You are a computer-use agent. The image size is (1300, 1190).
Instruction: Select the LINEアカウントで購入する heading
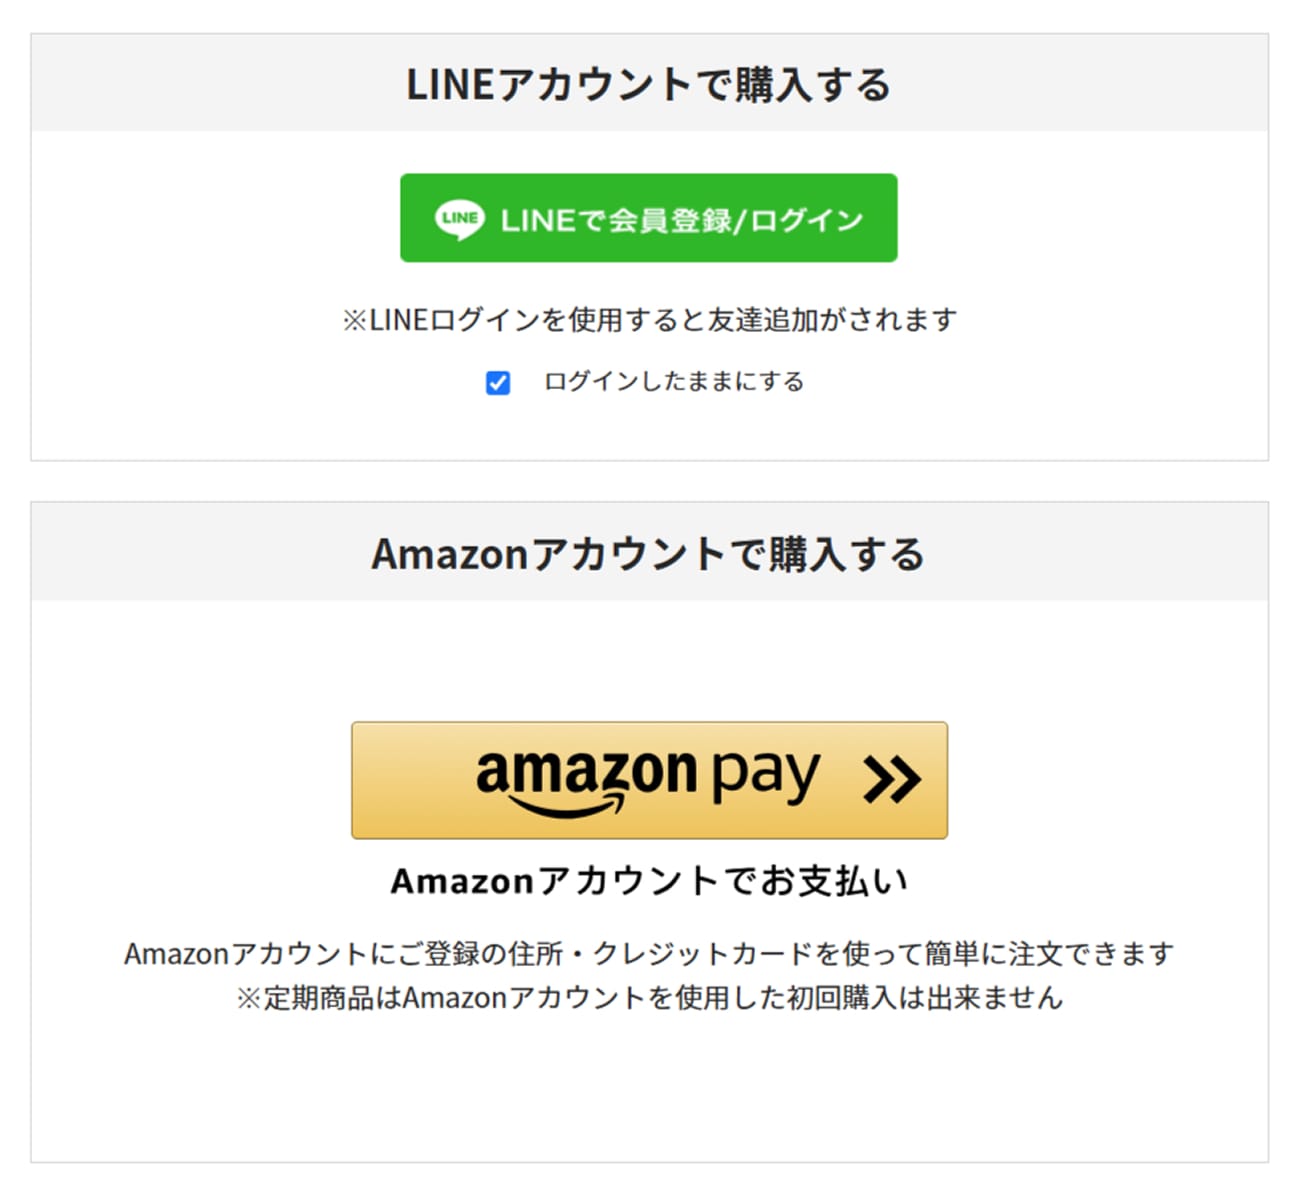pyautogui.click(x=648, y=85)
